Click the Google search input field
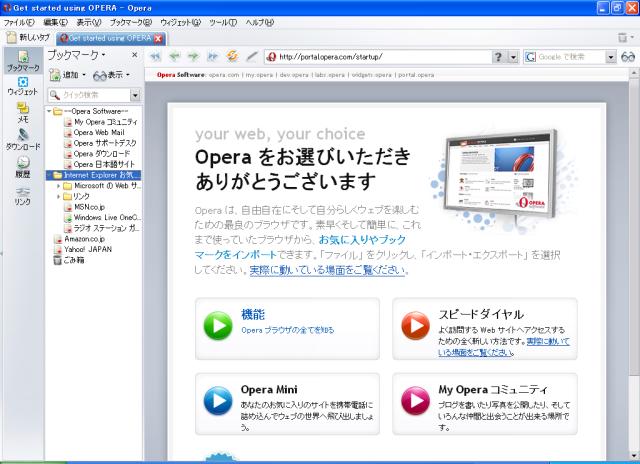This screenshot has width=640, height=464. click(571, 57)
